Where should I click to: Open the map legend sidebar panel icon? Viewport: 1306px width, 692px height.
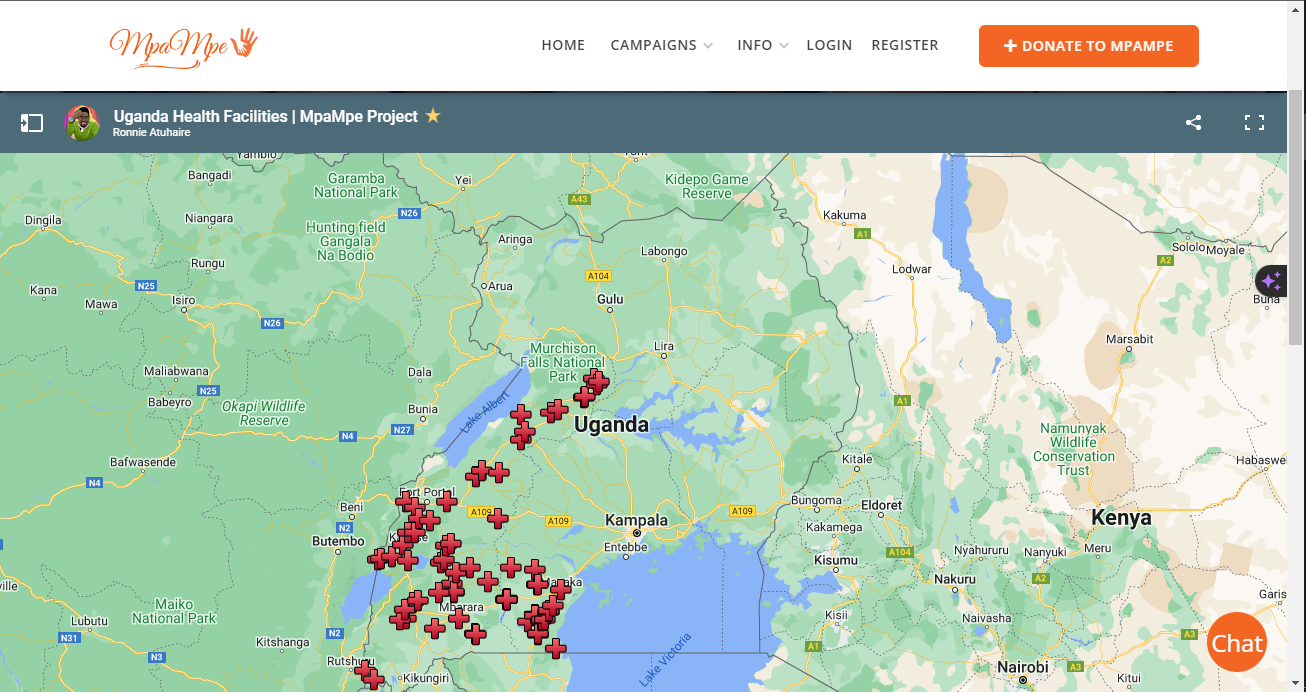point(32,123)
